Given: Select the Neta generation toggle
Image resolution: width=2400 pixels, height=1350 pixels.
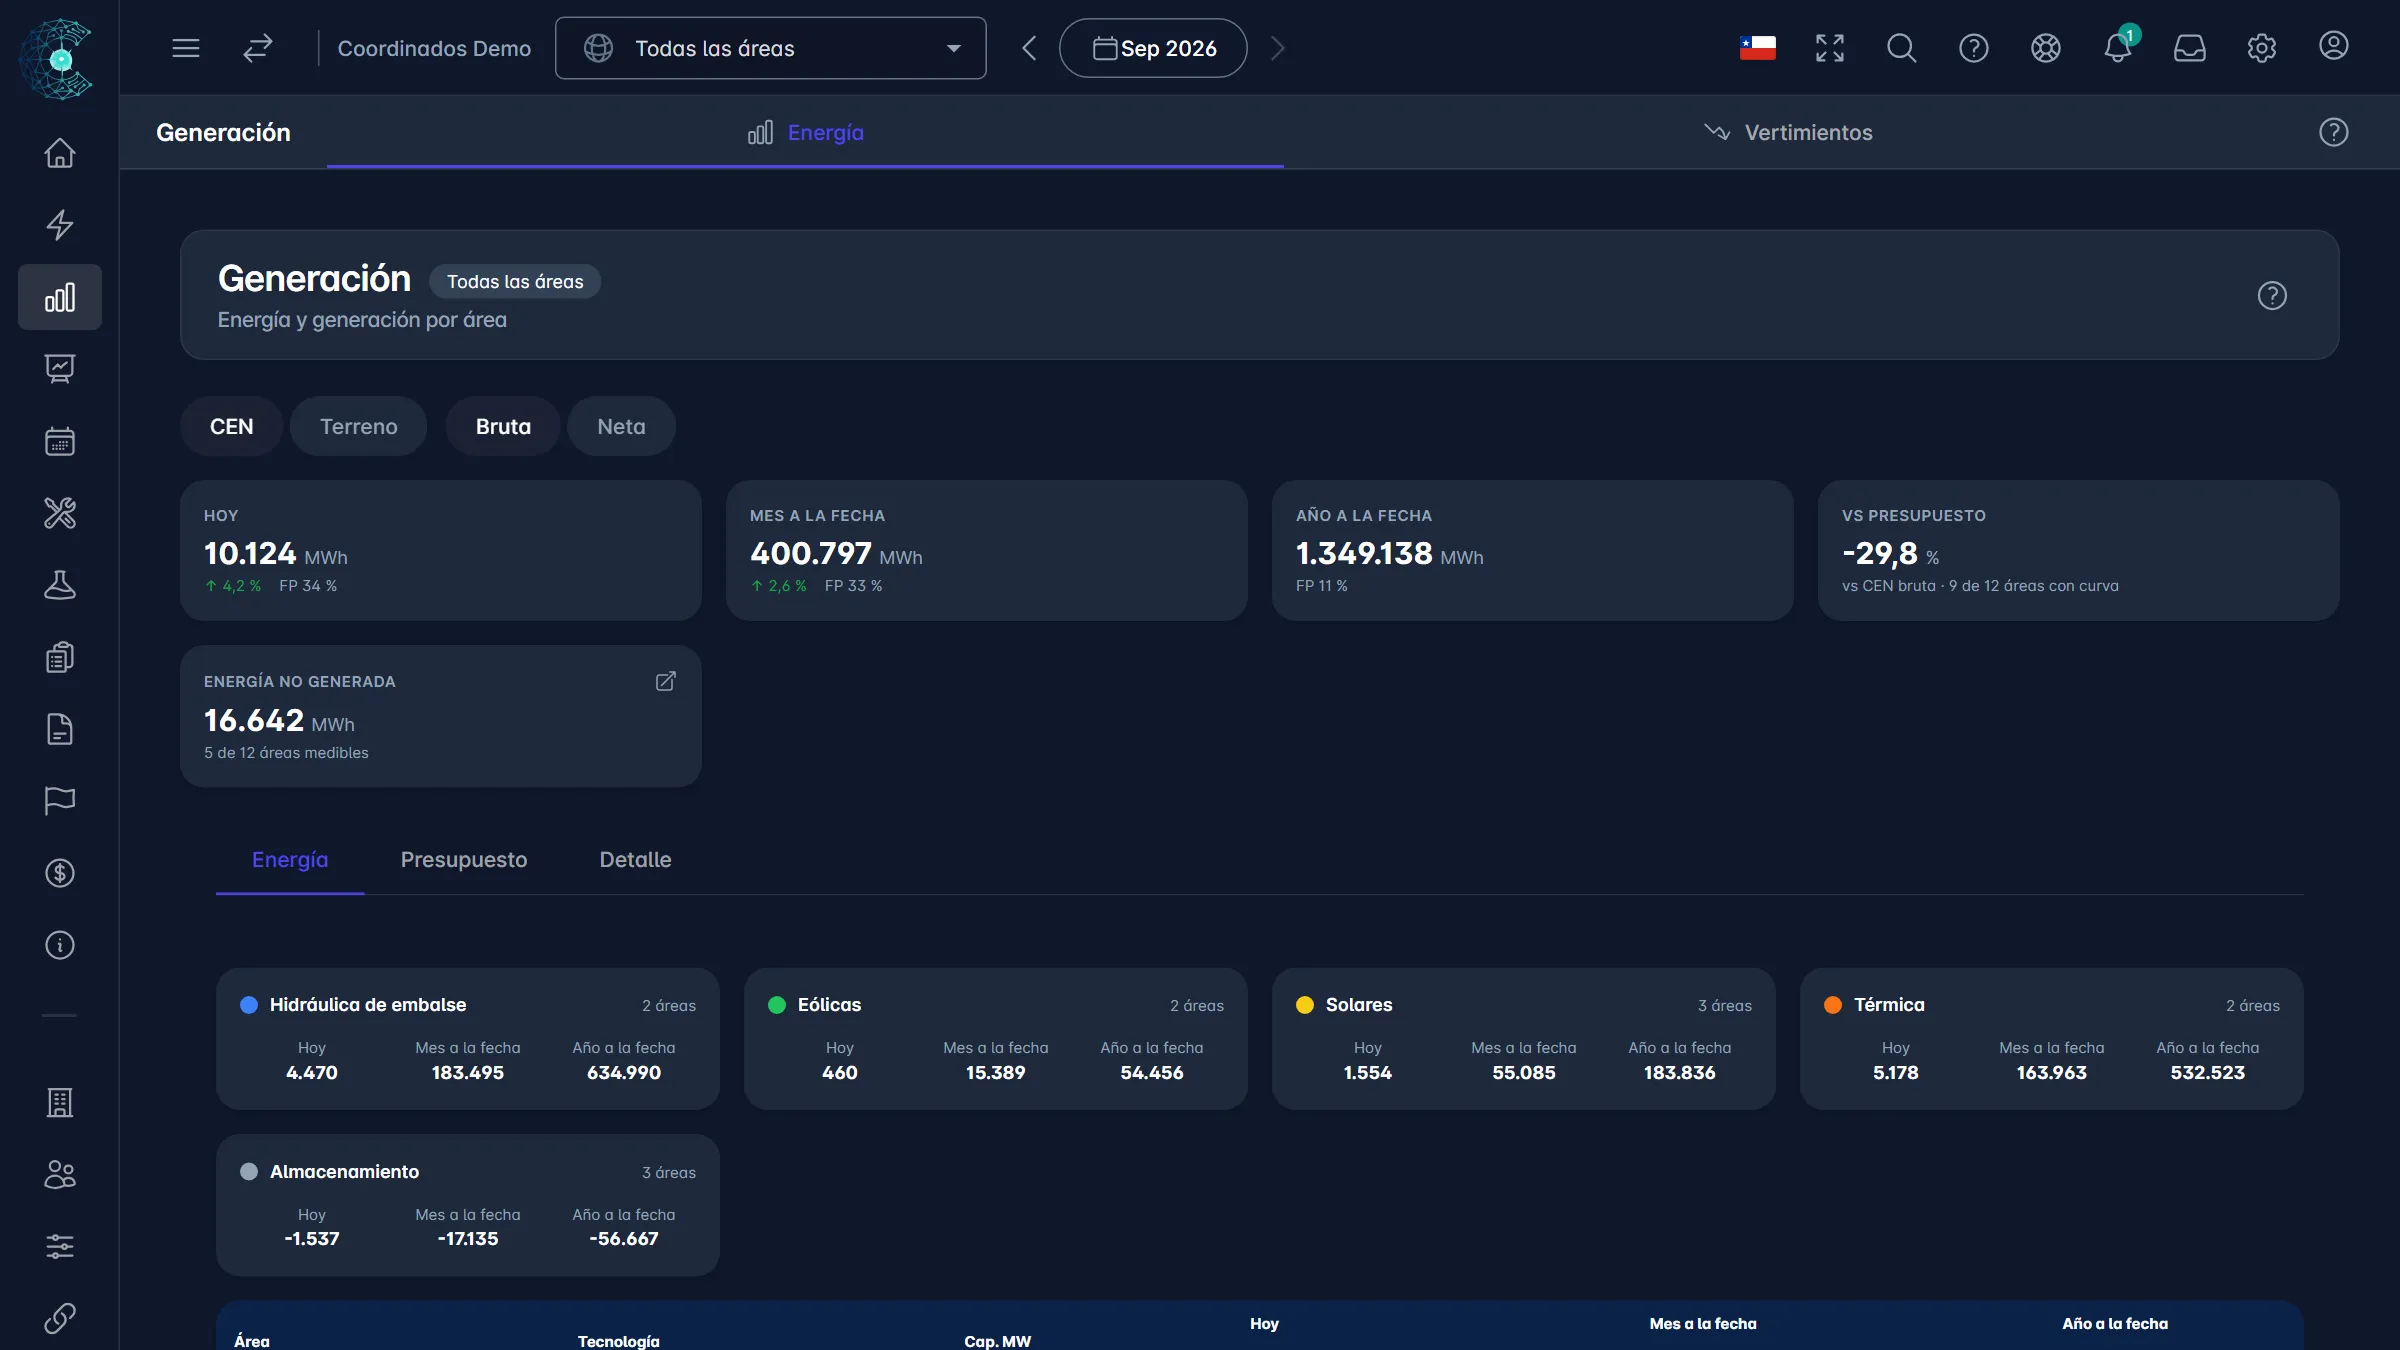Looking at the screenshot, I should [x=621, y=426].
